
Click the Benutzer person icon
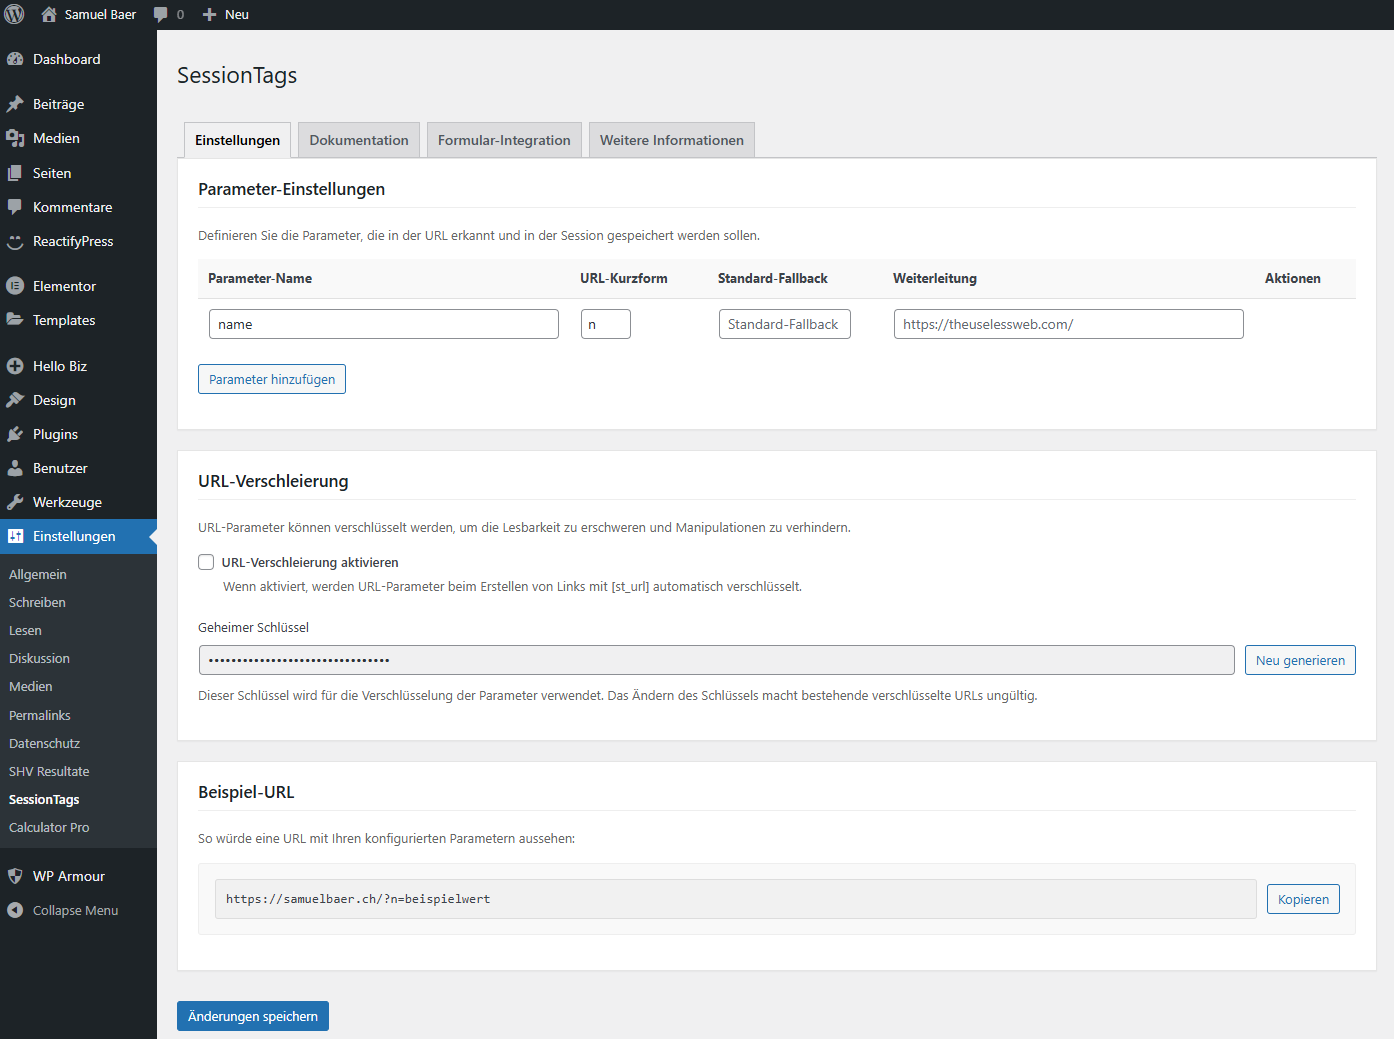coord(15,468)
